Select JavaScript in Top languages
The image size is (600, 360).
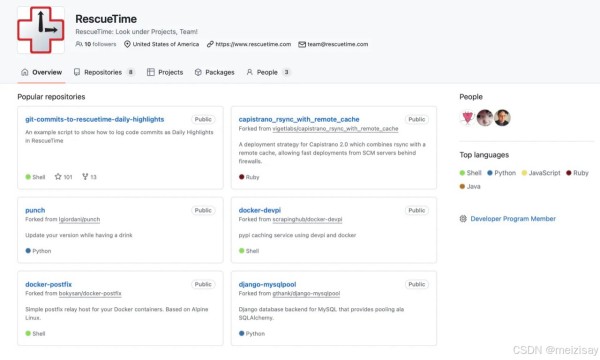[541, 173]
